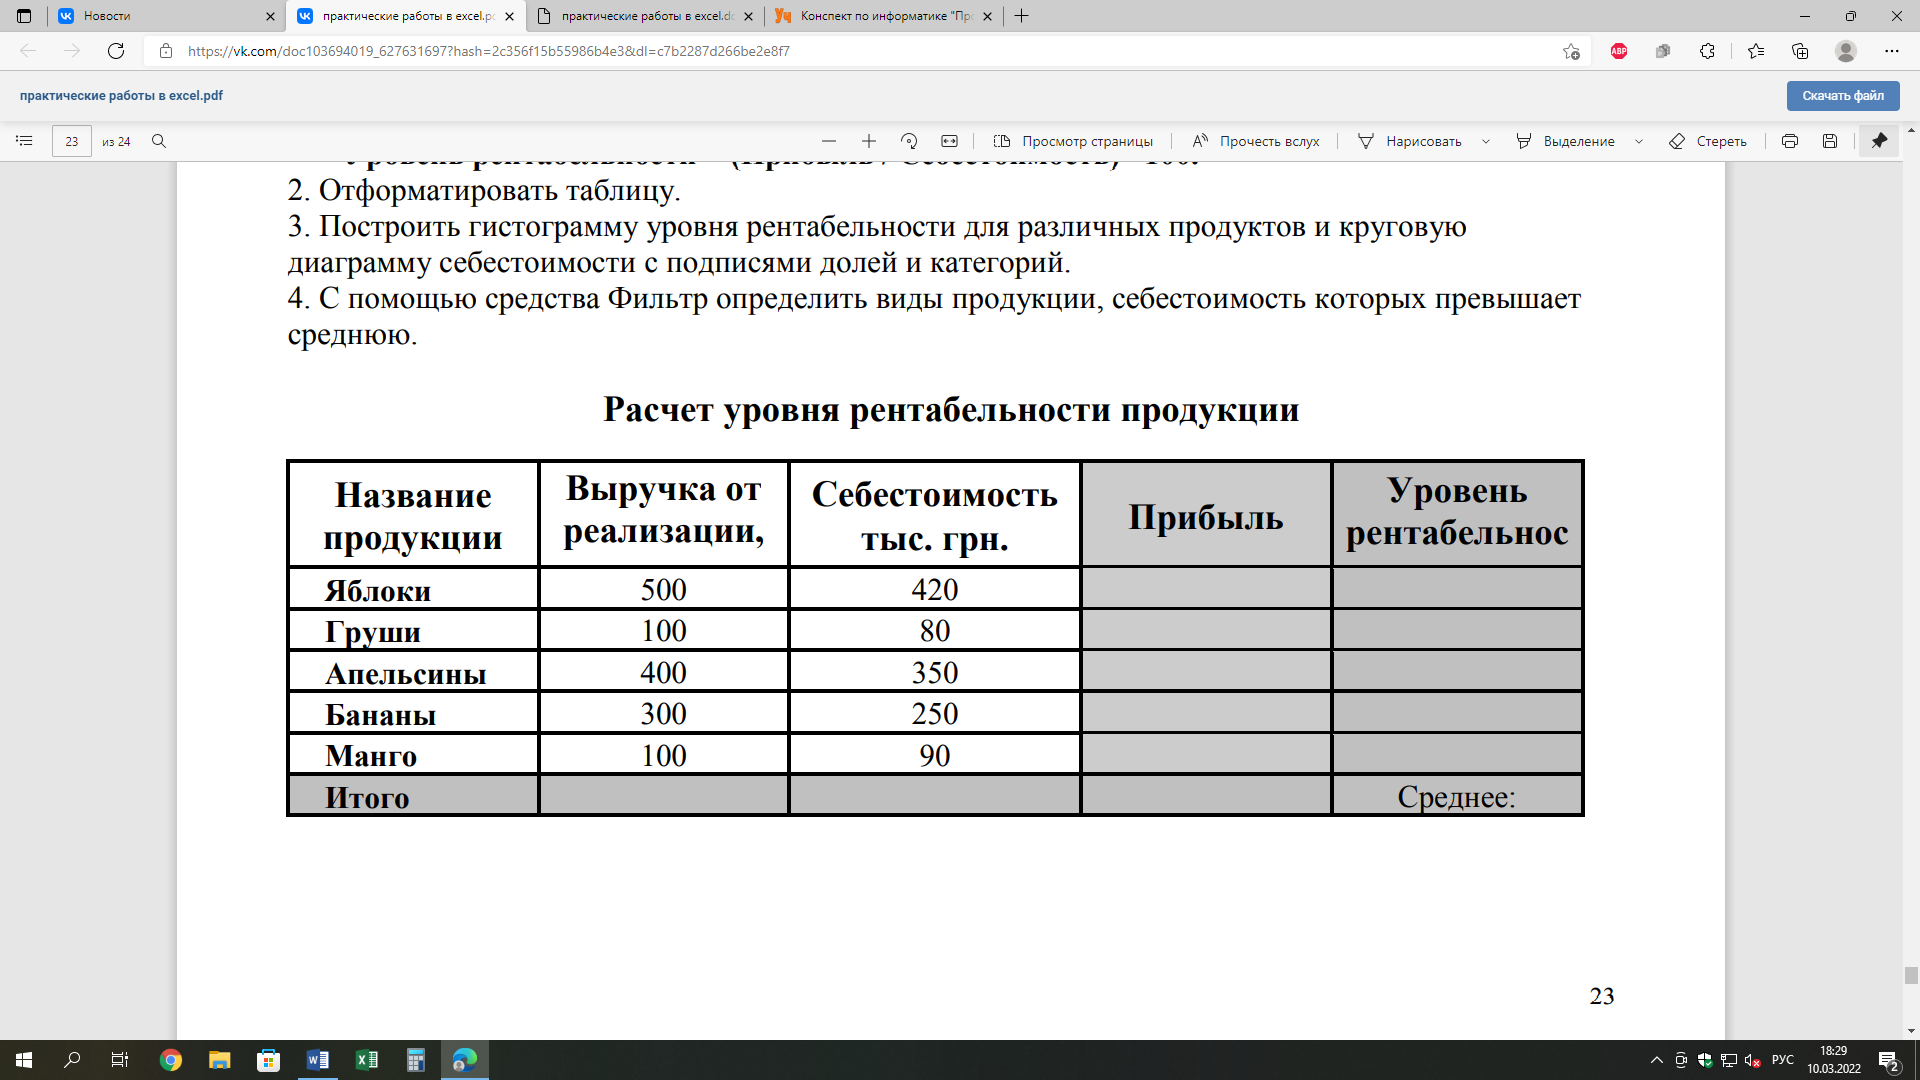Switch to практические работы в excel.docx tab
Image resolution: width=1920 pixels, height=1080 pixels.
point(645,16)
